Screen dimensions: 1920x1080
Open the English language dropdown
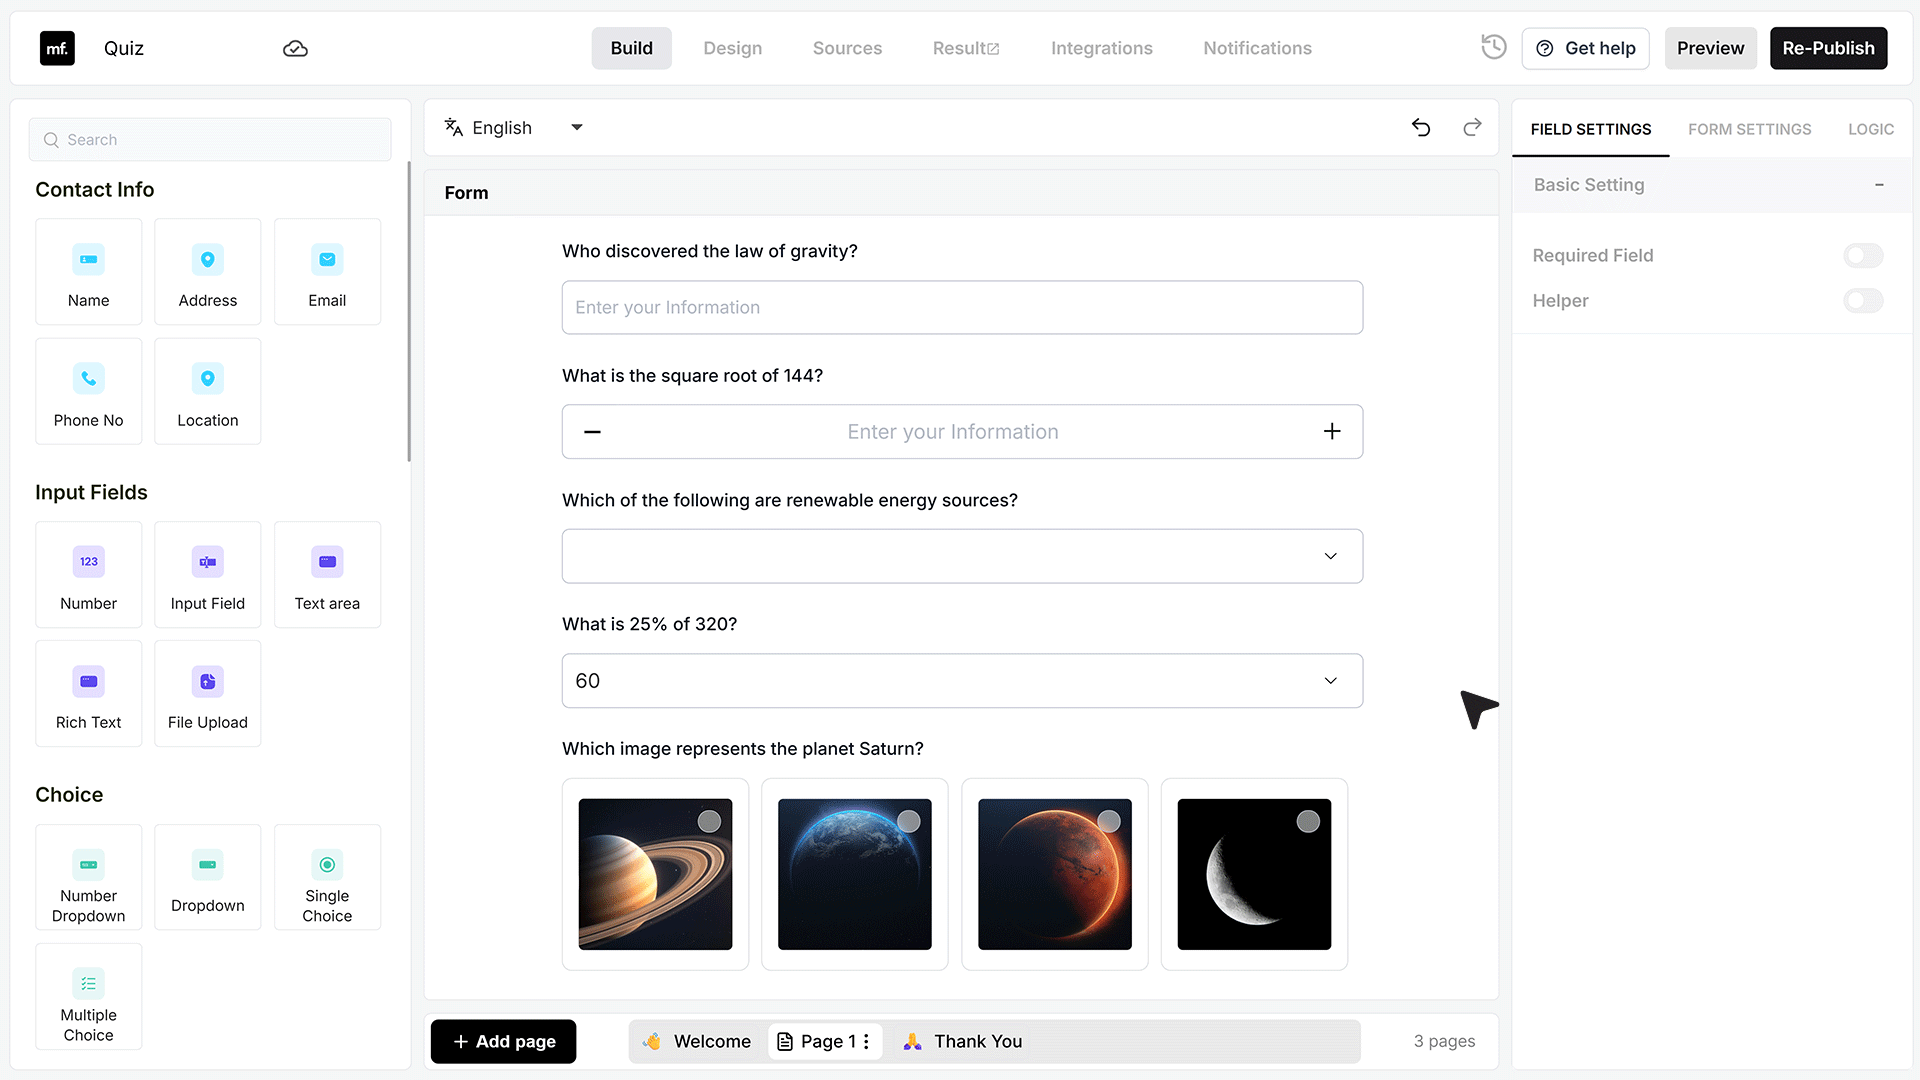tap(514, 127)
